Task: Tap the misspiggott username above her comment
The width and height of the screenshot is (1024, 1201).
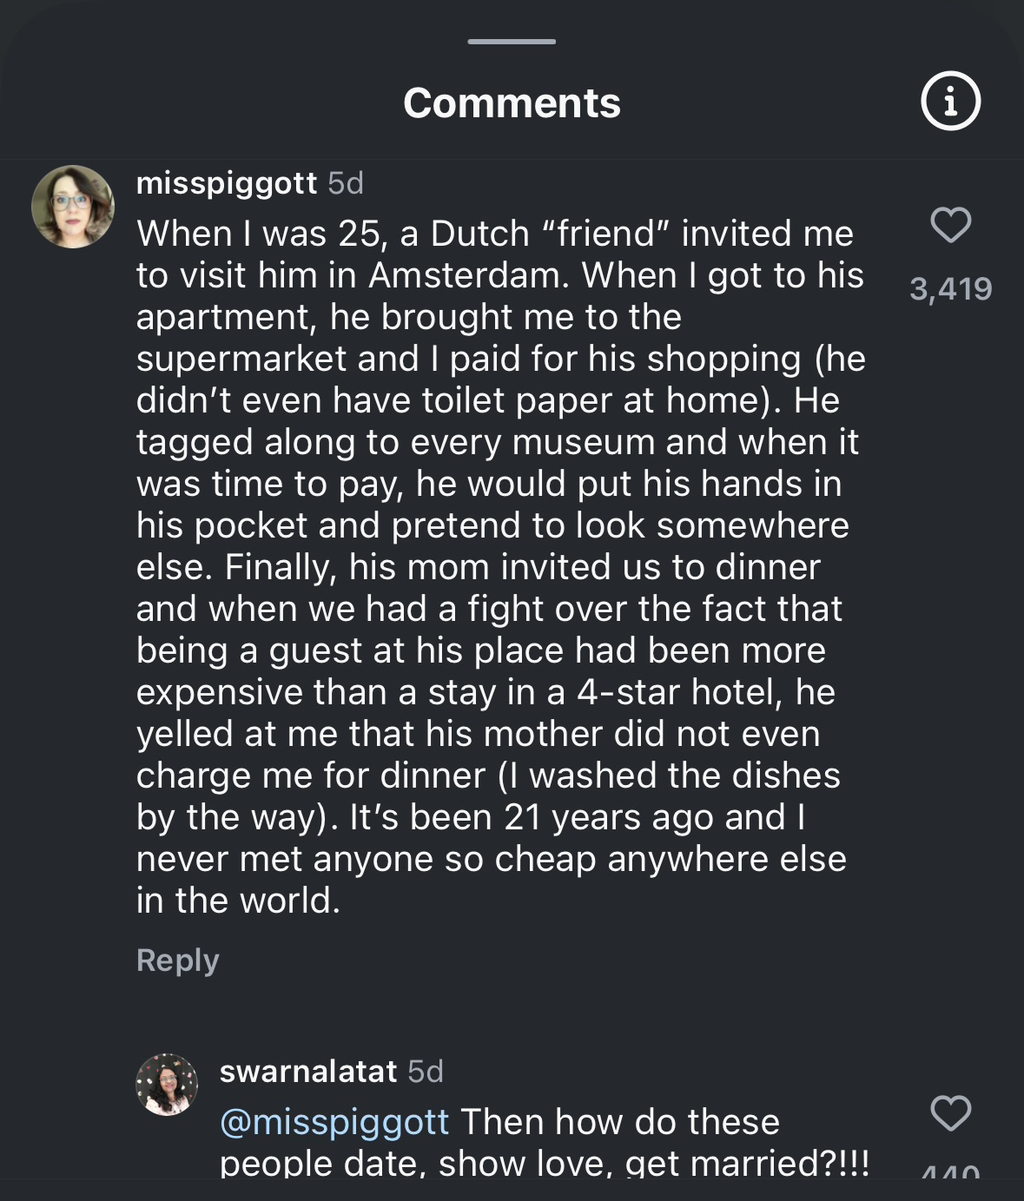Action: tap(226, 184)
